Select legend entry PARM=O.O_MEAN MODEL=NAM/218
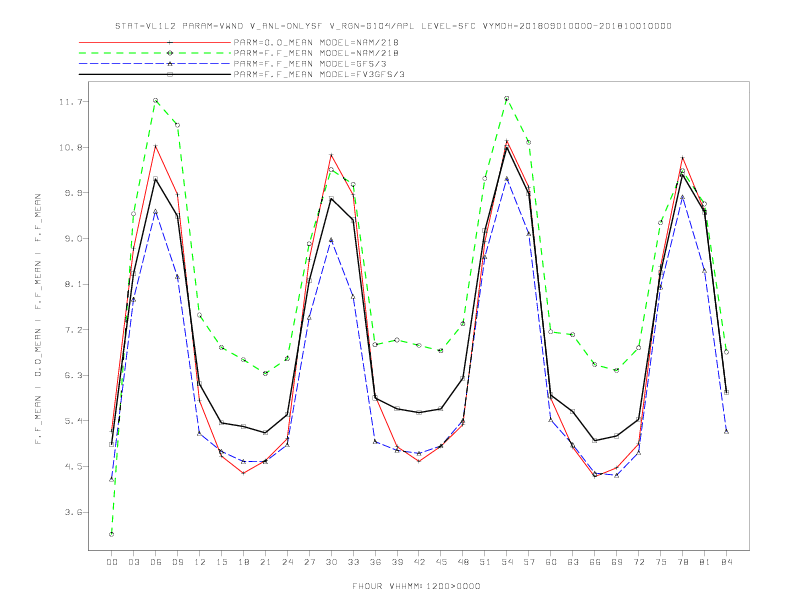This screenshot has width=792, height=612. pos(316,42)
